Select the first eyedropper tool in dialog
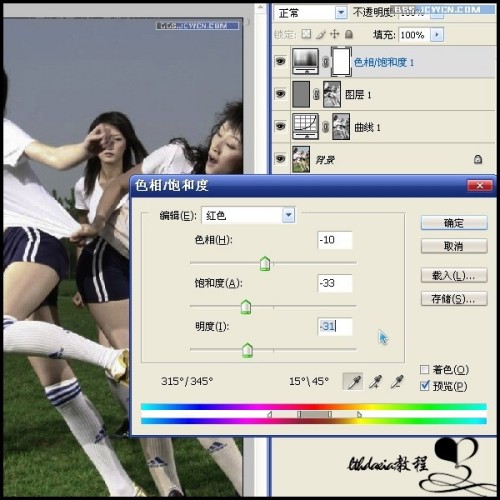This screenshot has height=500, width=500. [353, 381]
